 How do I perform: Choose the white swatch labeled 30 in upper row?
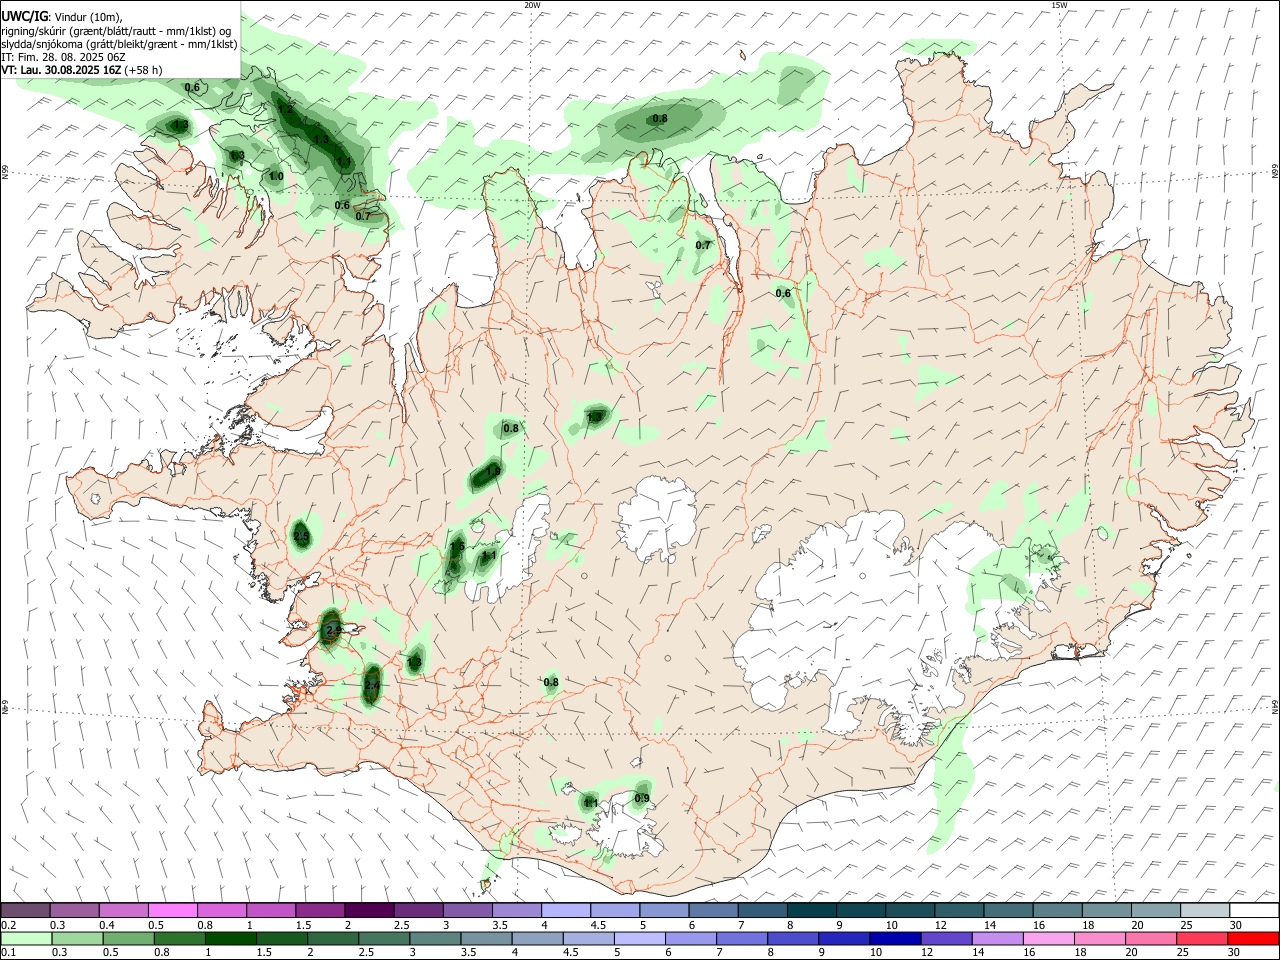click(1253, 911)
